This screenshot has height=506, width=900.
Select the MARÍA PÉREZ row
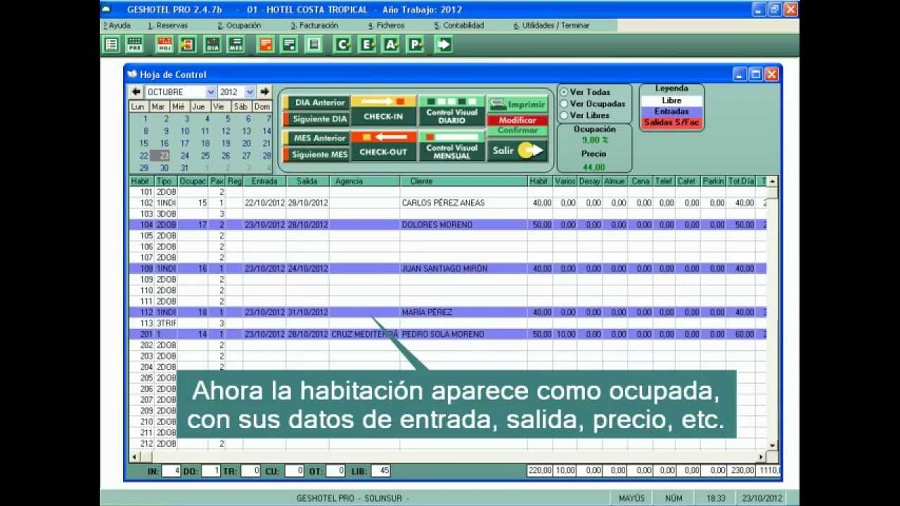point(448,312)
